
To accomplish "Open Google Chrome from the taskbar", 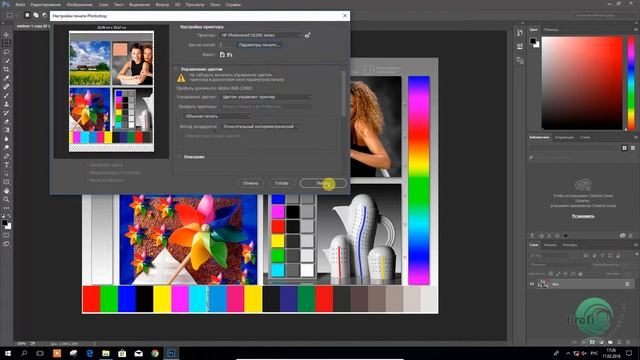I will [155, 353].
